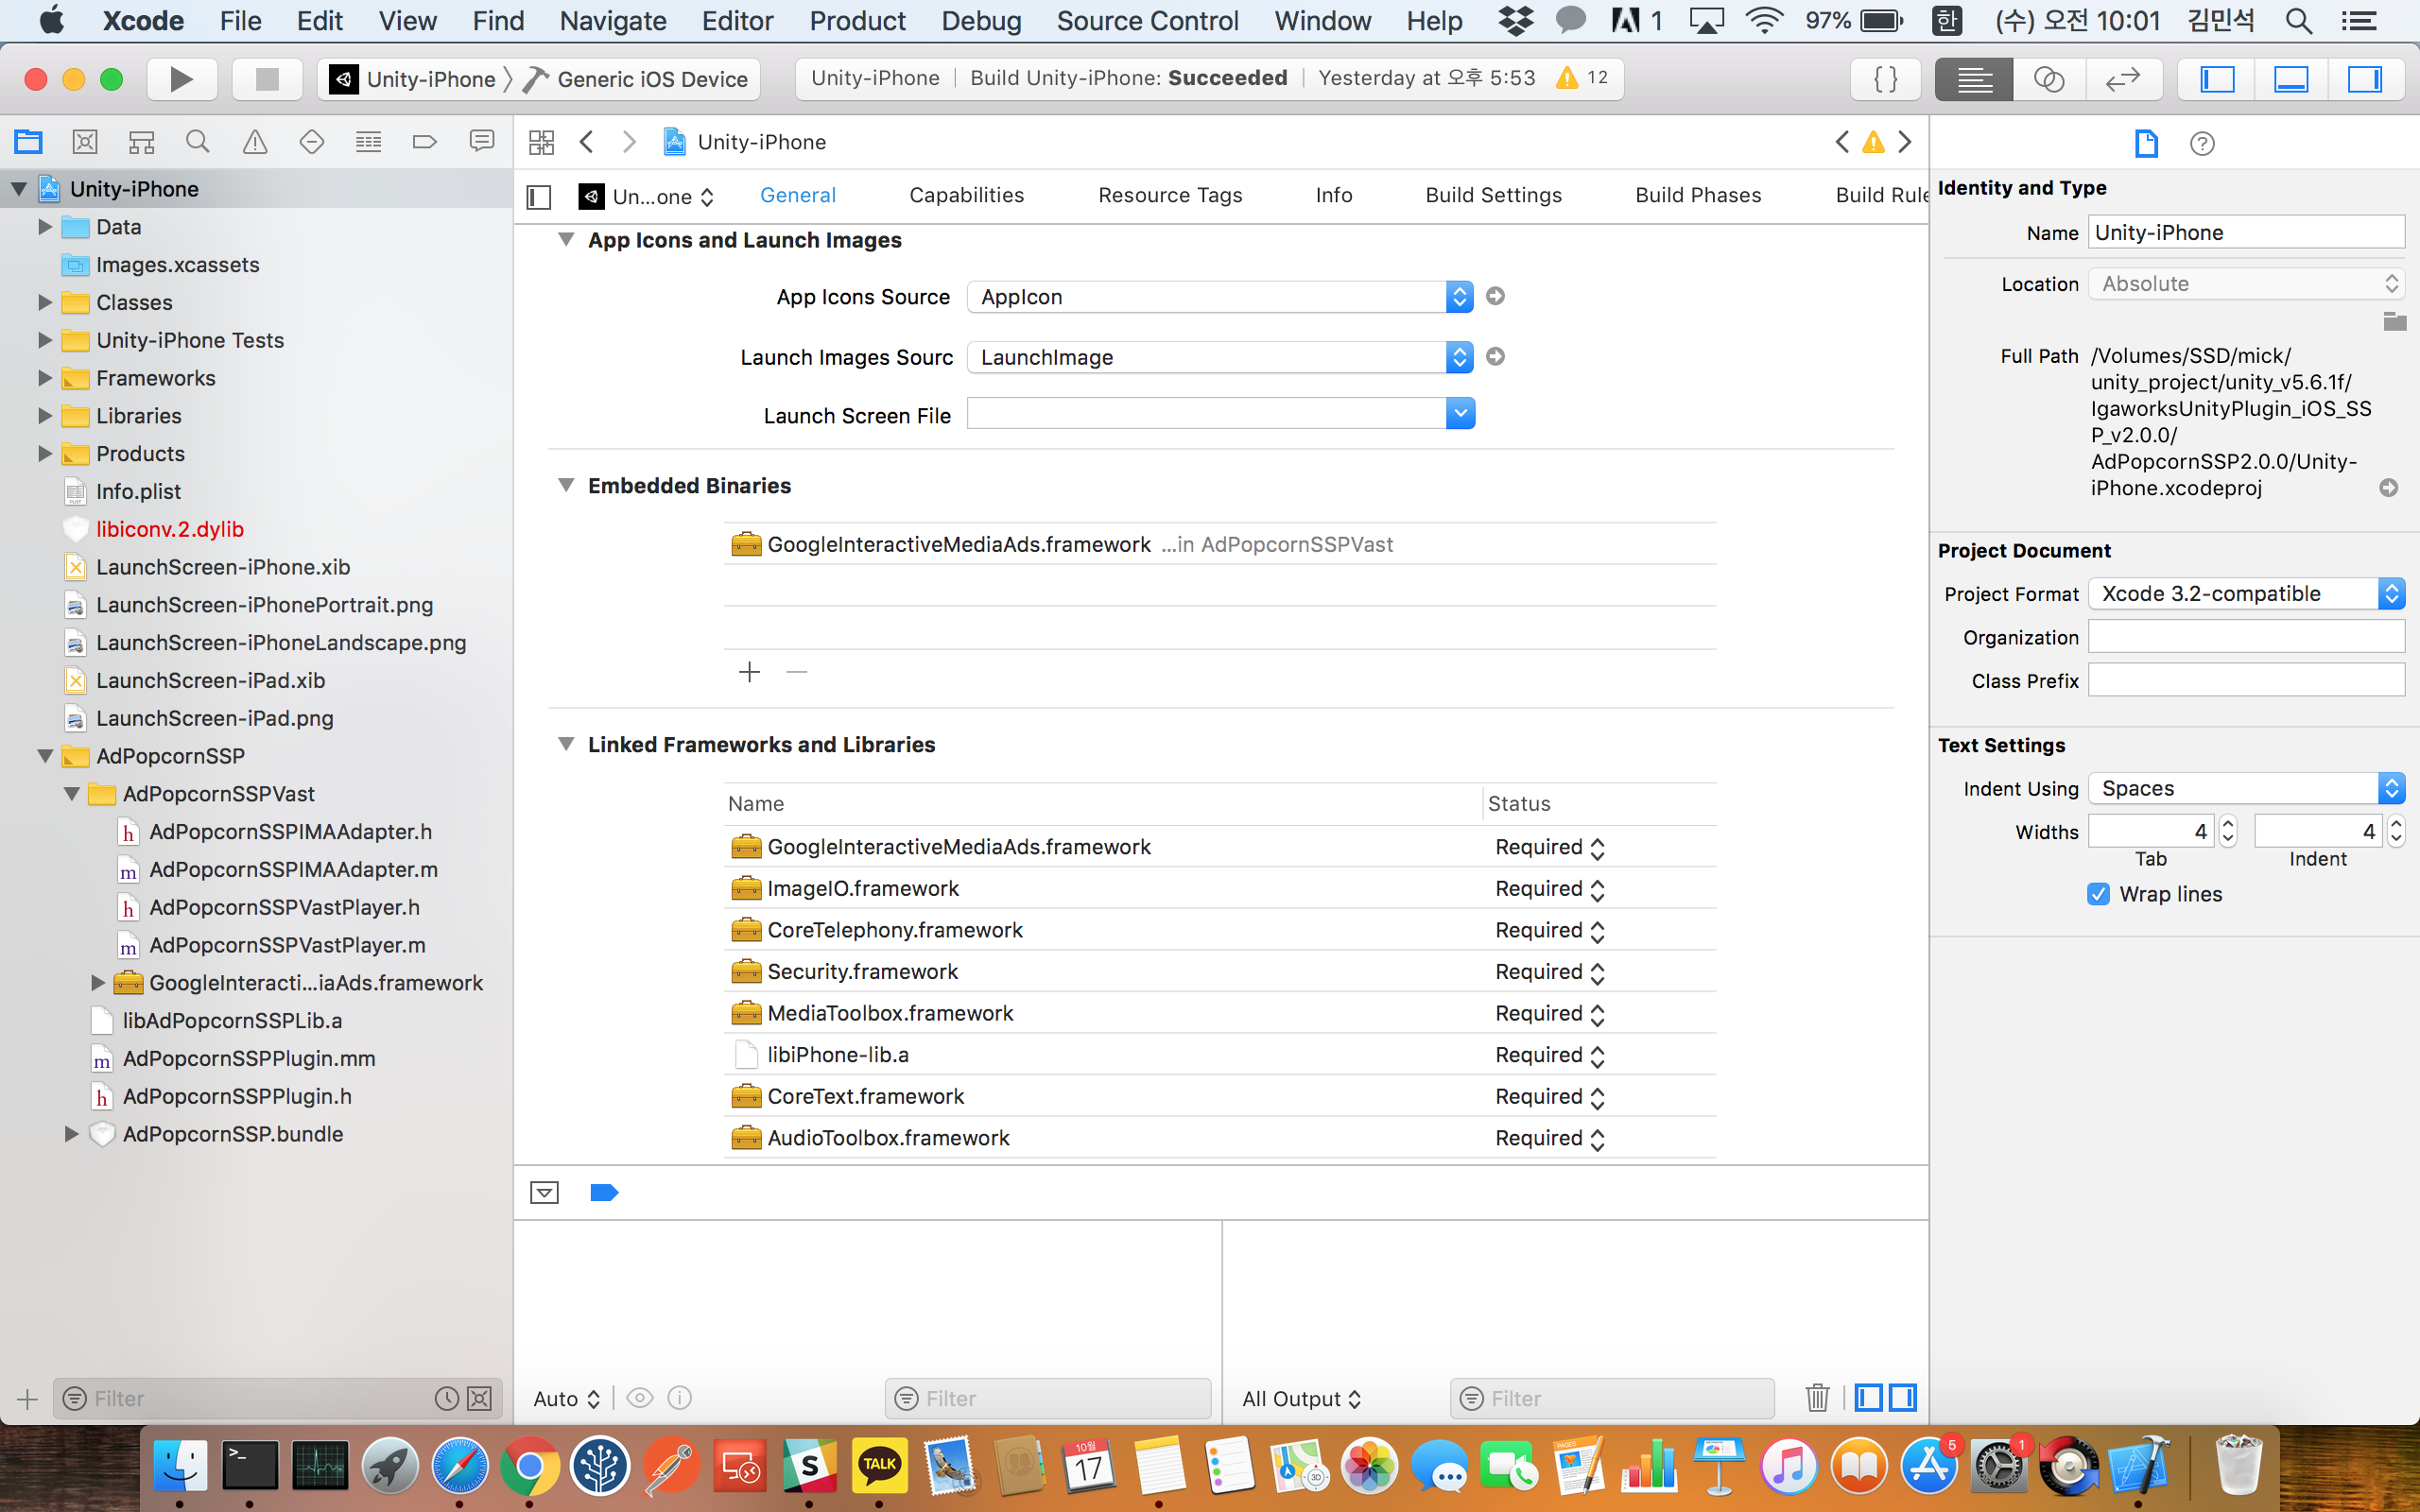
Task: Toggle the Wrap lines checkbox
Action: 2098,894
